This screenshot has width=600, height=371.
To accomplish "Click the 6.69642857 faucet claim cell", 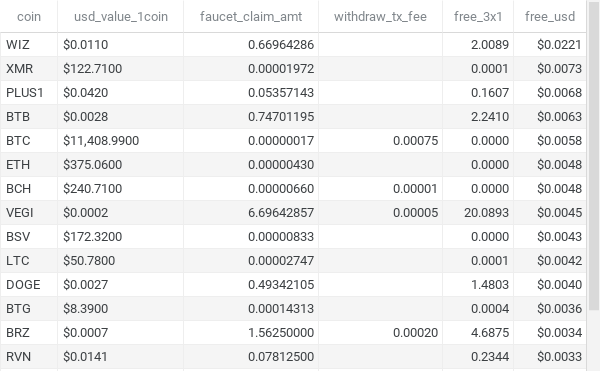I will click(x=251, y=213).
